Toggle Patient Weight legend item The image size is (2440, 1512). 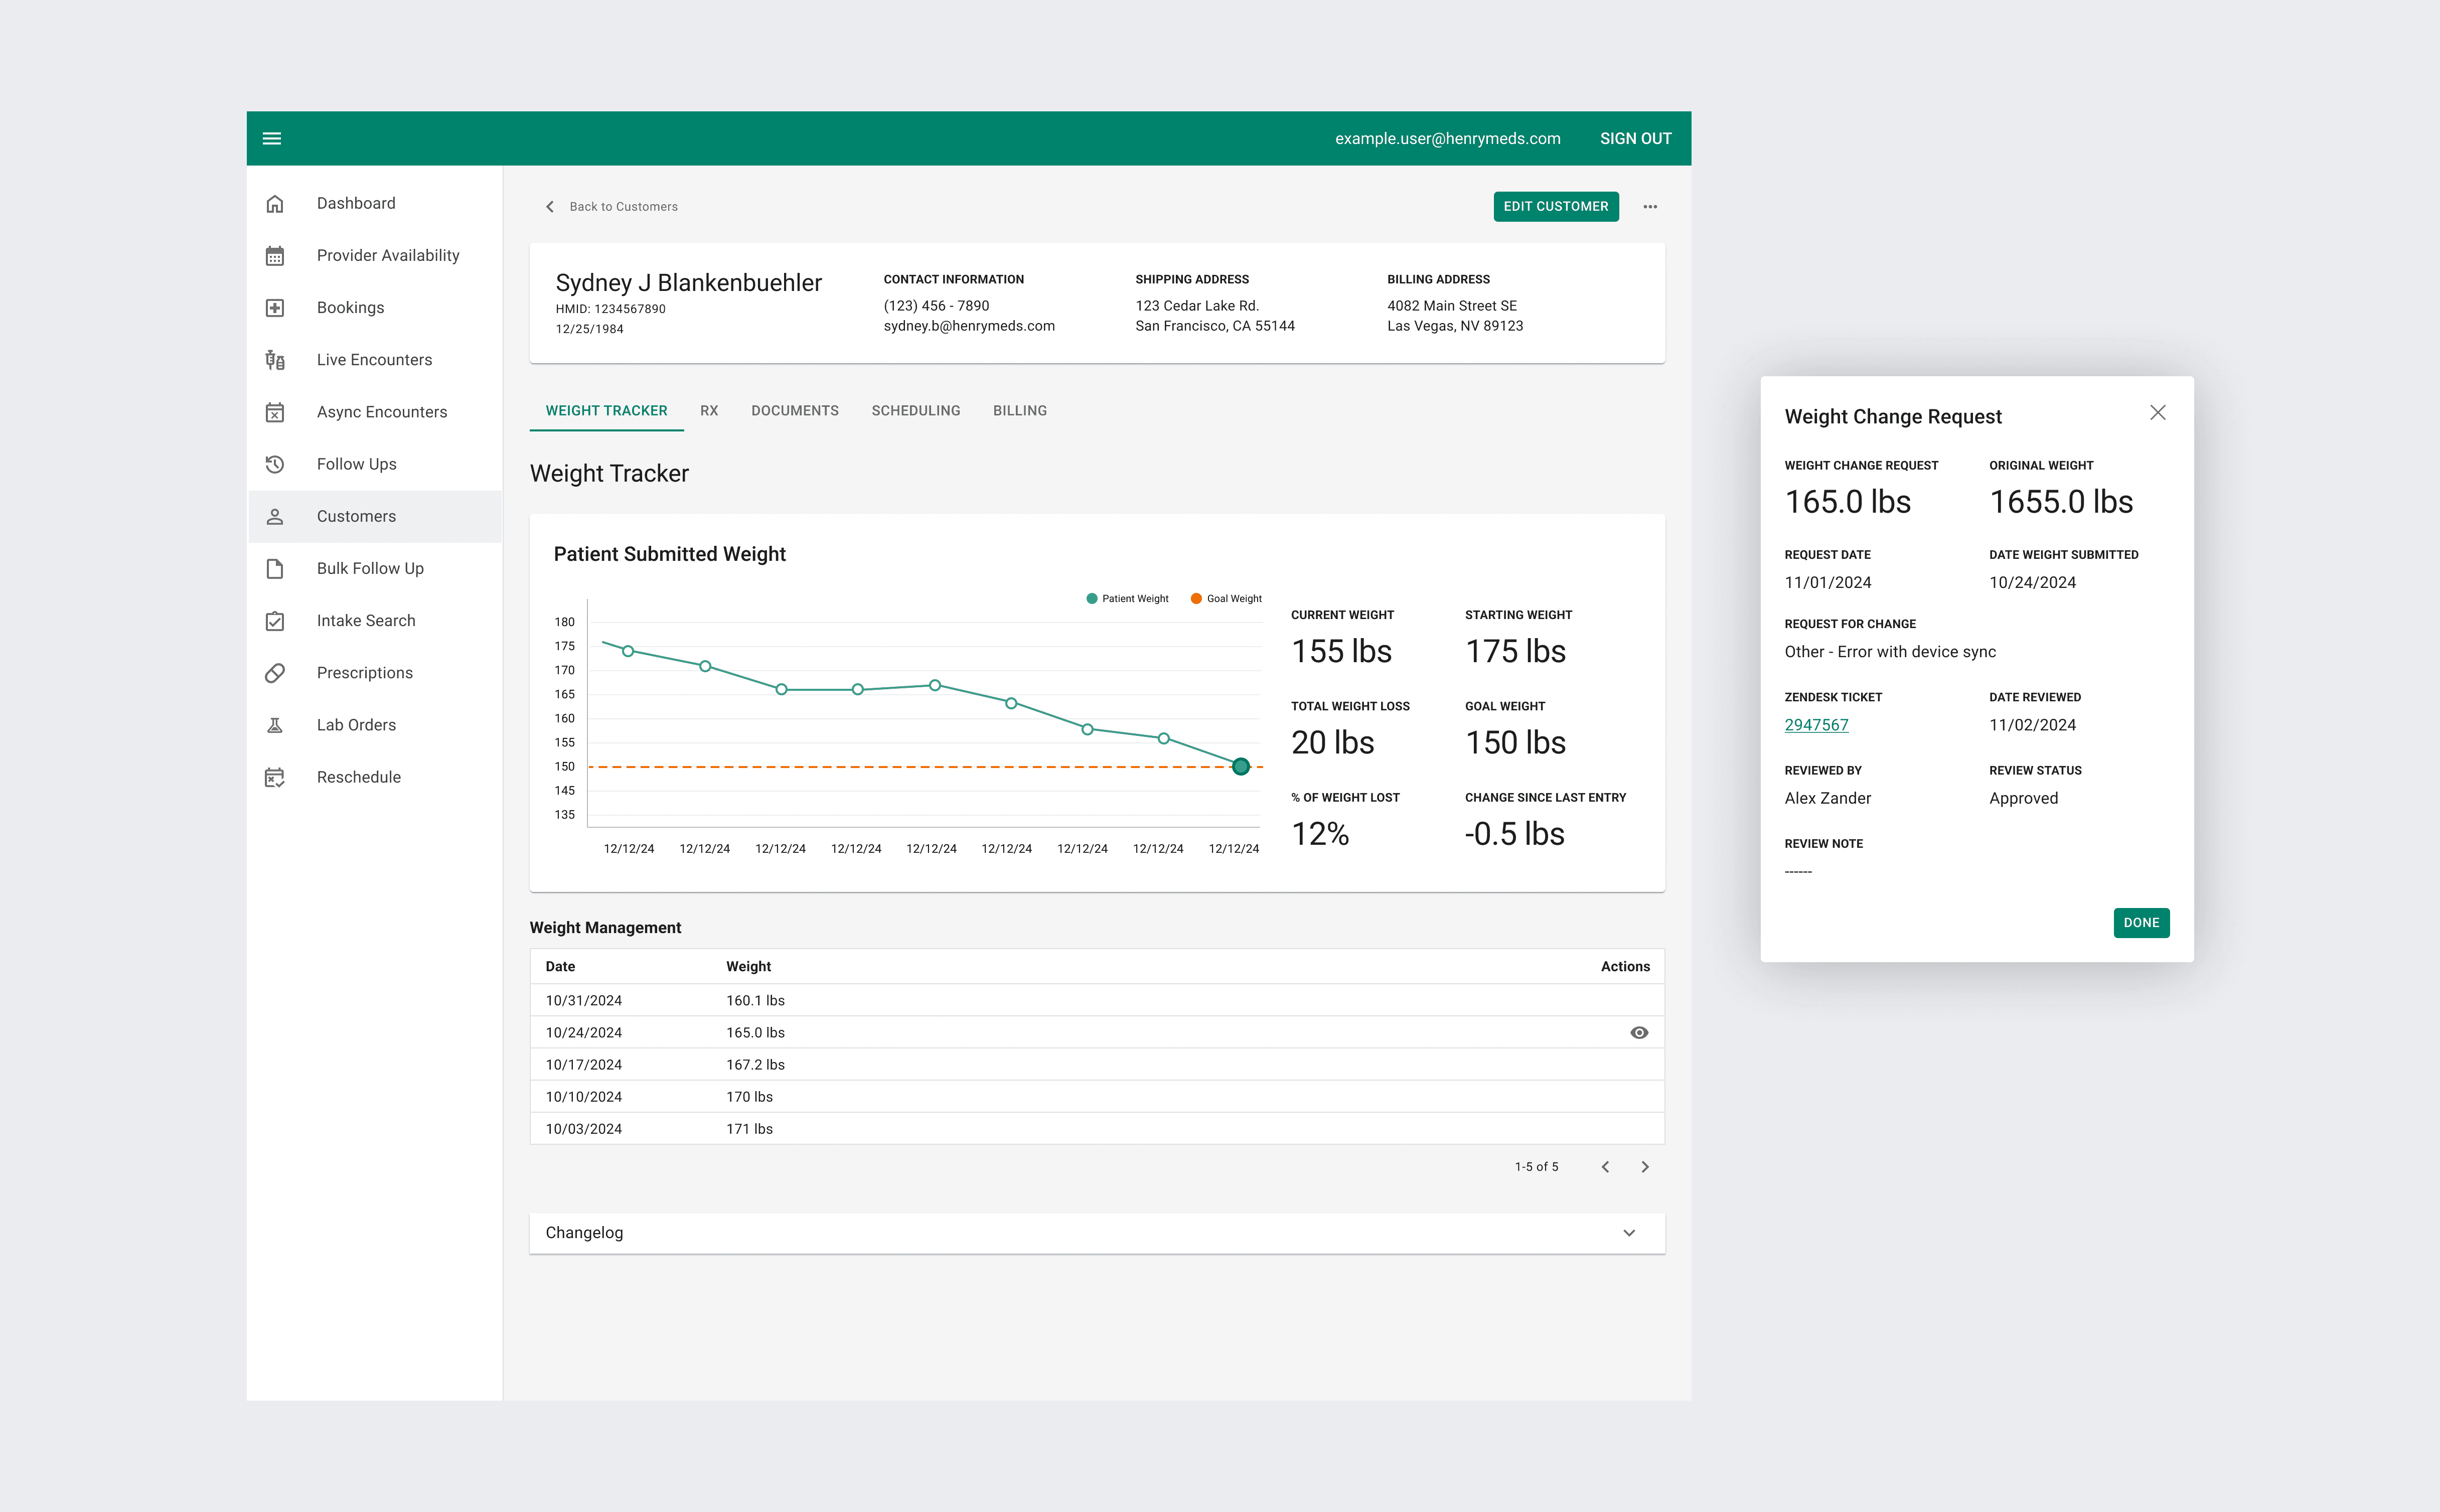pos(1127,598)
